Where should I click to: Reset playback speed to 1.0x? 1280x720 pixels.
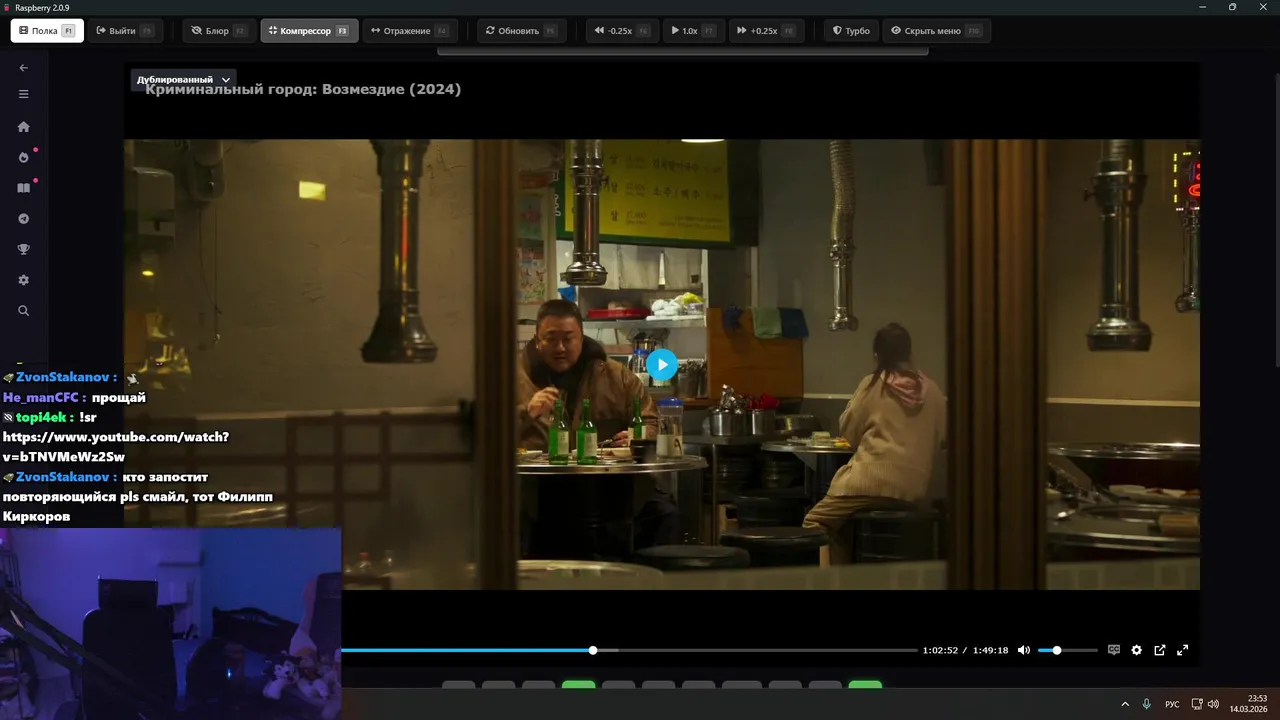click(693, 31)
